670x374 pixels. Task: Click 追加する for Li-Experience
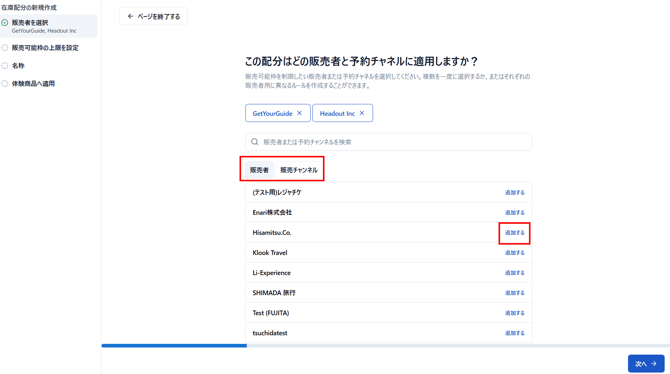(x=514, y=273)
